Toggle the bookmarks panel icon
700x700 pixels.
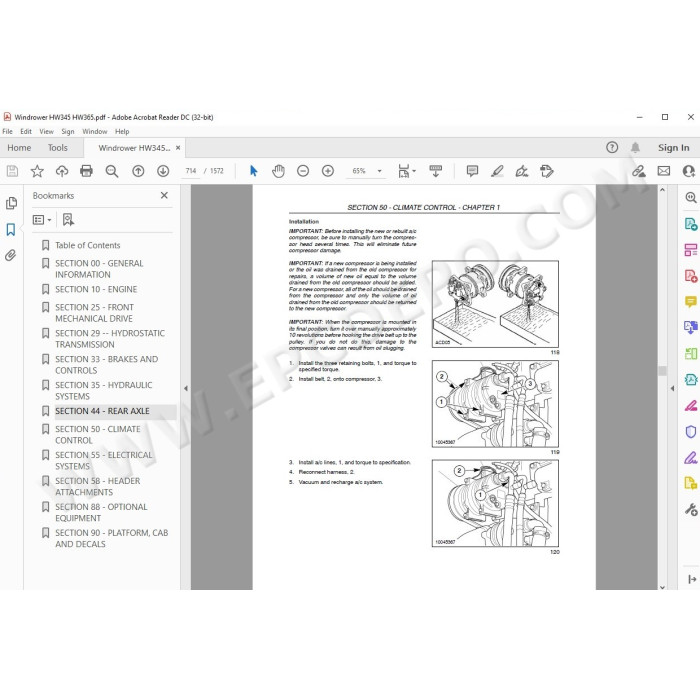pos(11,229)
